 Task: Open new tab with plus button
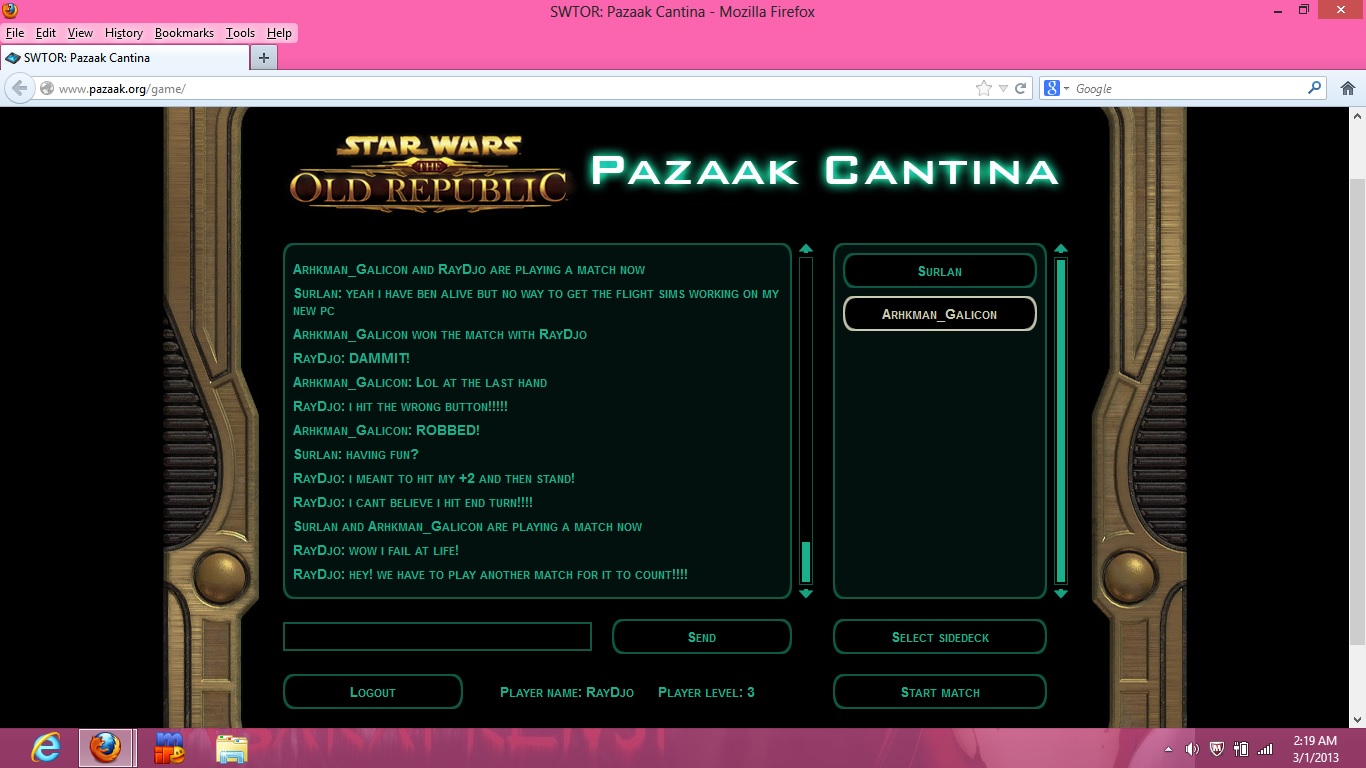tap(264, 58)
